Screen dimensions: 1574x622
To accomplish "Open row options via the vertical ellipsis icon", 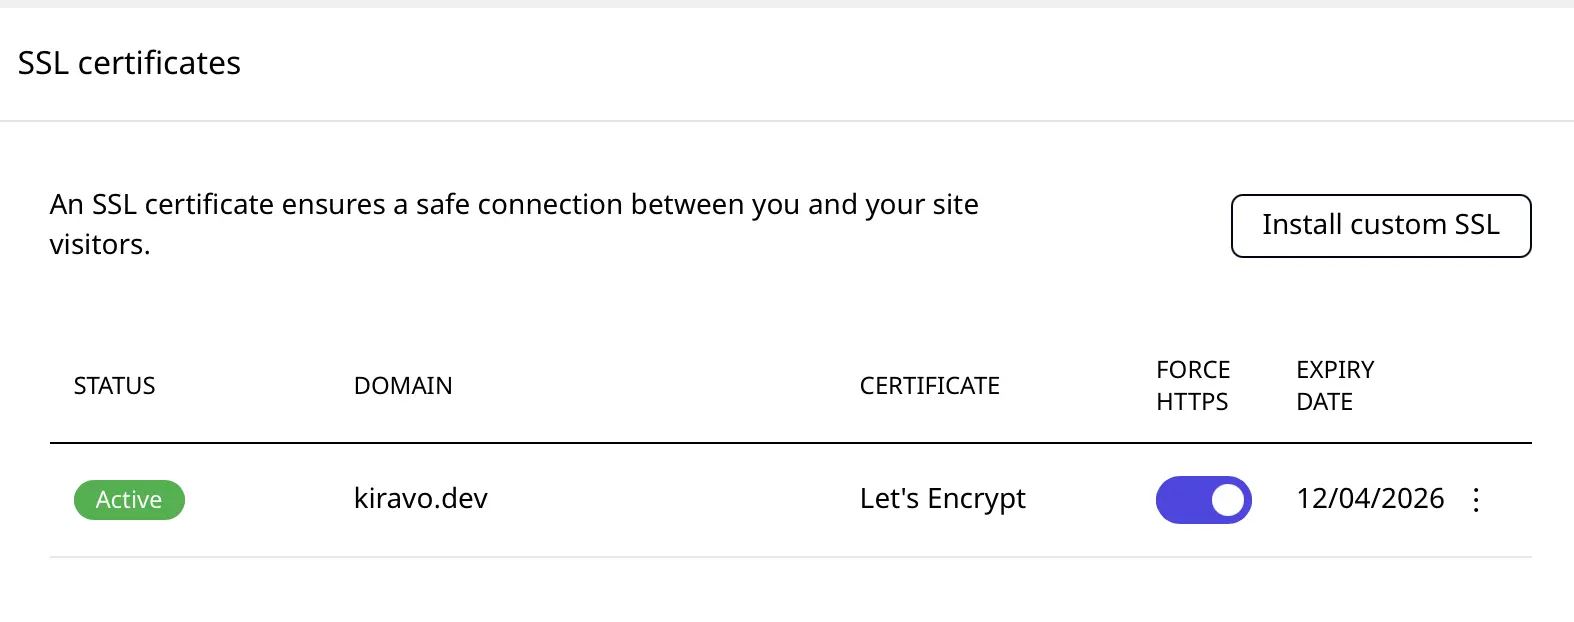I will pos(1476,500).
